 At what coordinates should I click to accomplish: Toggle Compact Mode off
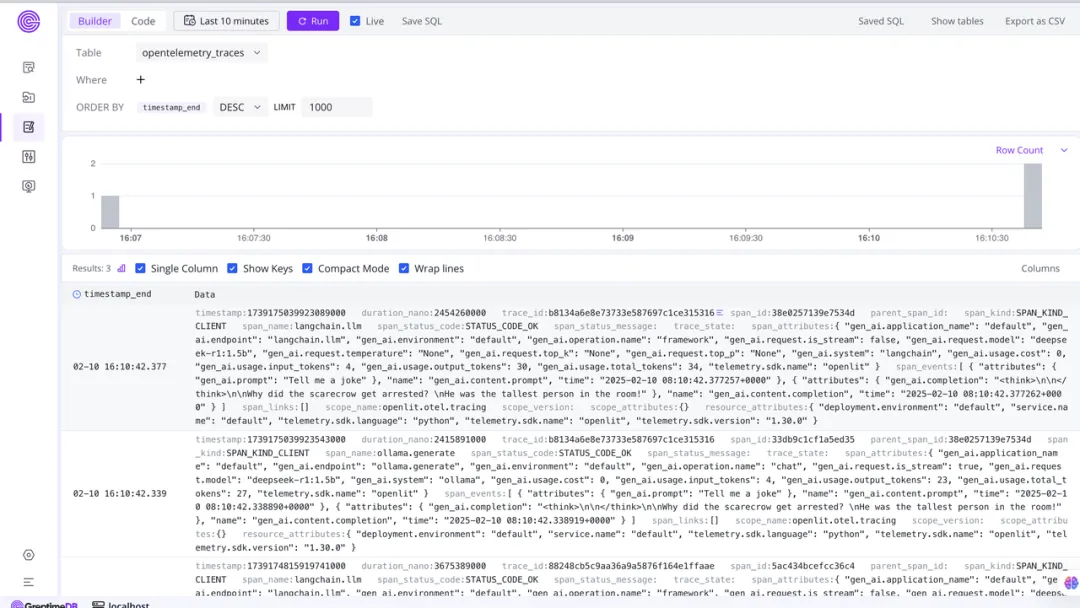[307, 268]
